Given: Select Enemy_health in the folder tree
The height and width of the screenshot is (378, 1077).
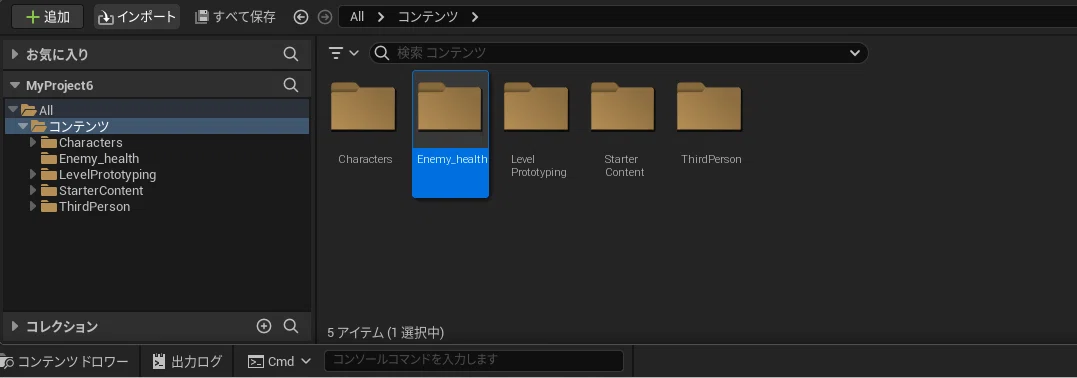Looking at the screenshot, I should click(99, 159).
